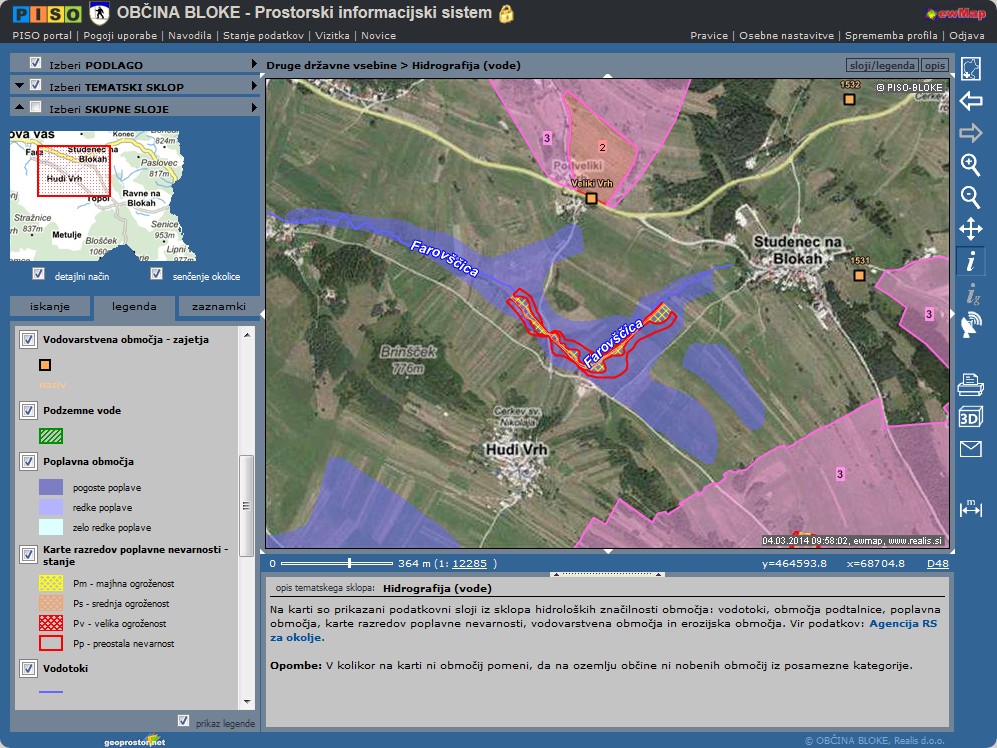Uncheck the 'detajlni način' checkbox

click(39, 274)
